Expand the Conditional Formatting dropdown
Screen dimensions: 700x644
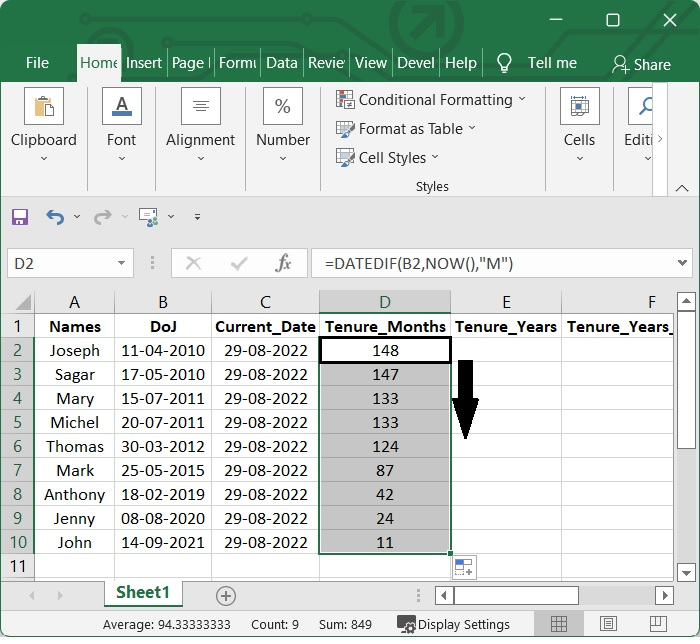522,100
